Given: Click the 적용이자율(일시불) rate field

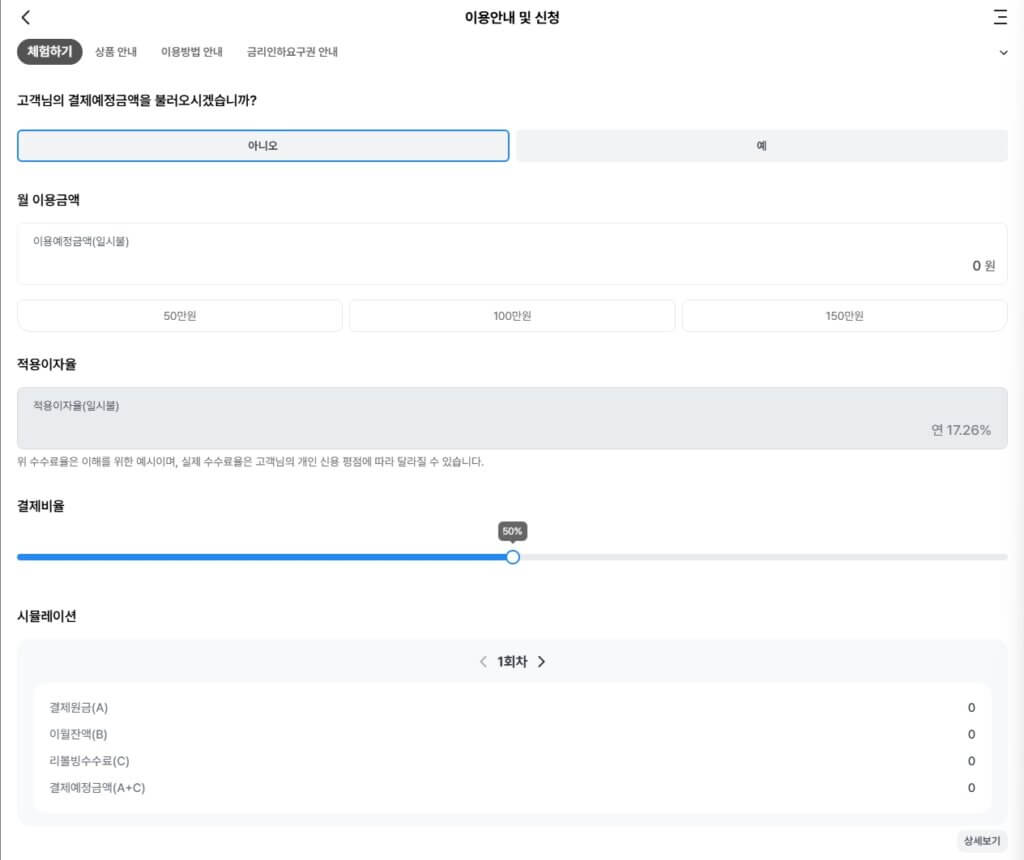Looking at the screenshot, I should coord(512,418).
